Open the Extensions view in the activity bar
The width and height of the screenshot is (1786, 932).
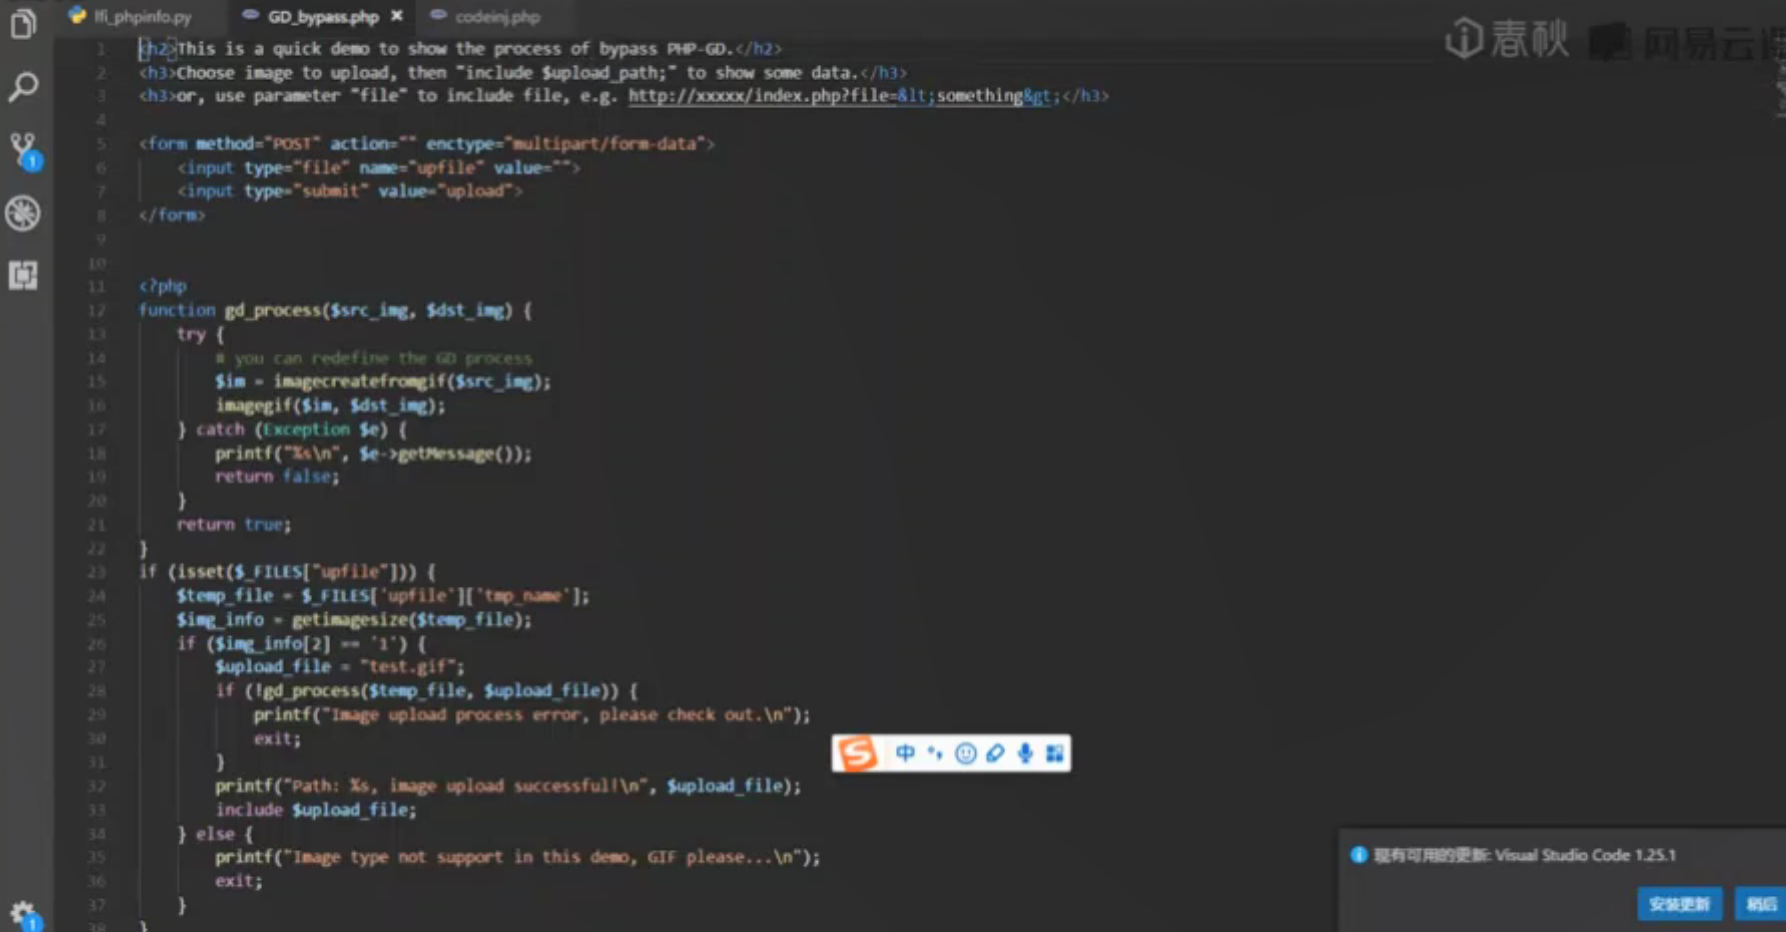23,275
